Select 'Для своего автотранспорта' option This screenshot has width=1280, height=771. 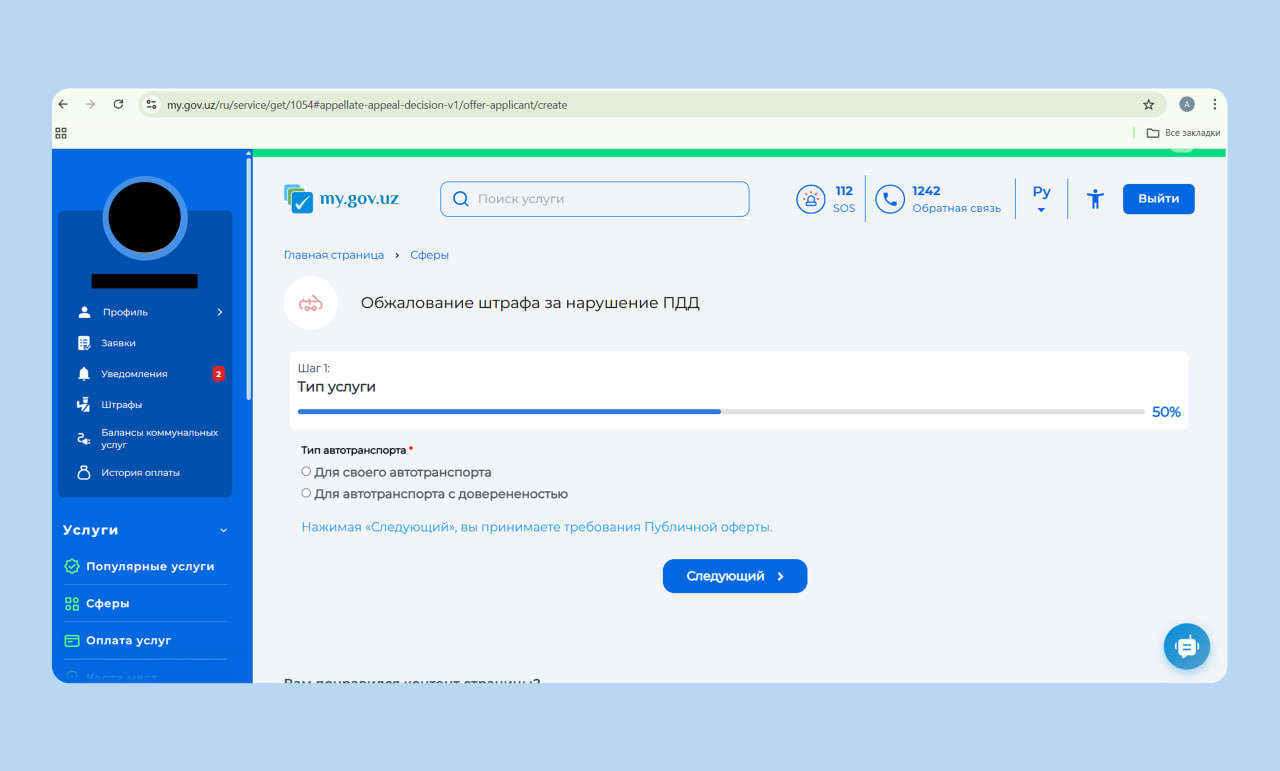[x=306, y=472]
